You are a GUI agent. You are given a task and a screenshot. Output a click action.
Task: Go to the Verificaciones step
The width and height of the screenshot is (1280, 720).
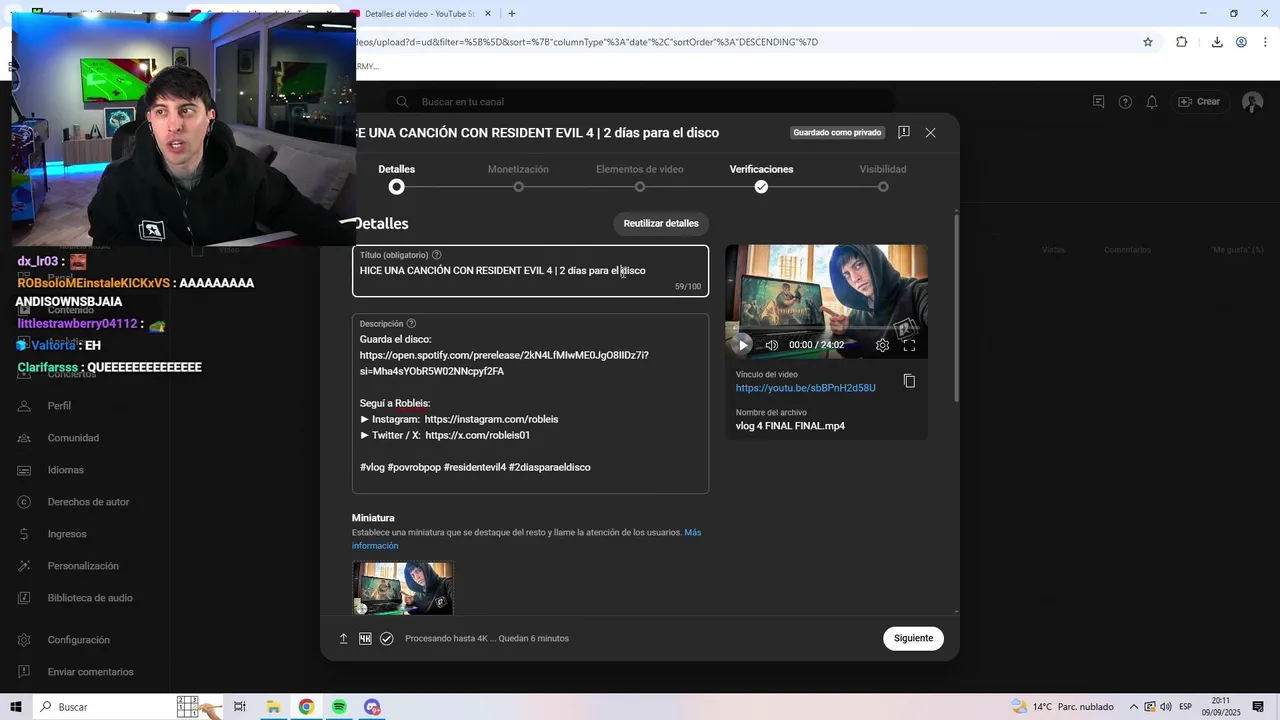coord(761,178)
